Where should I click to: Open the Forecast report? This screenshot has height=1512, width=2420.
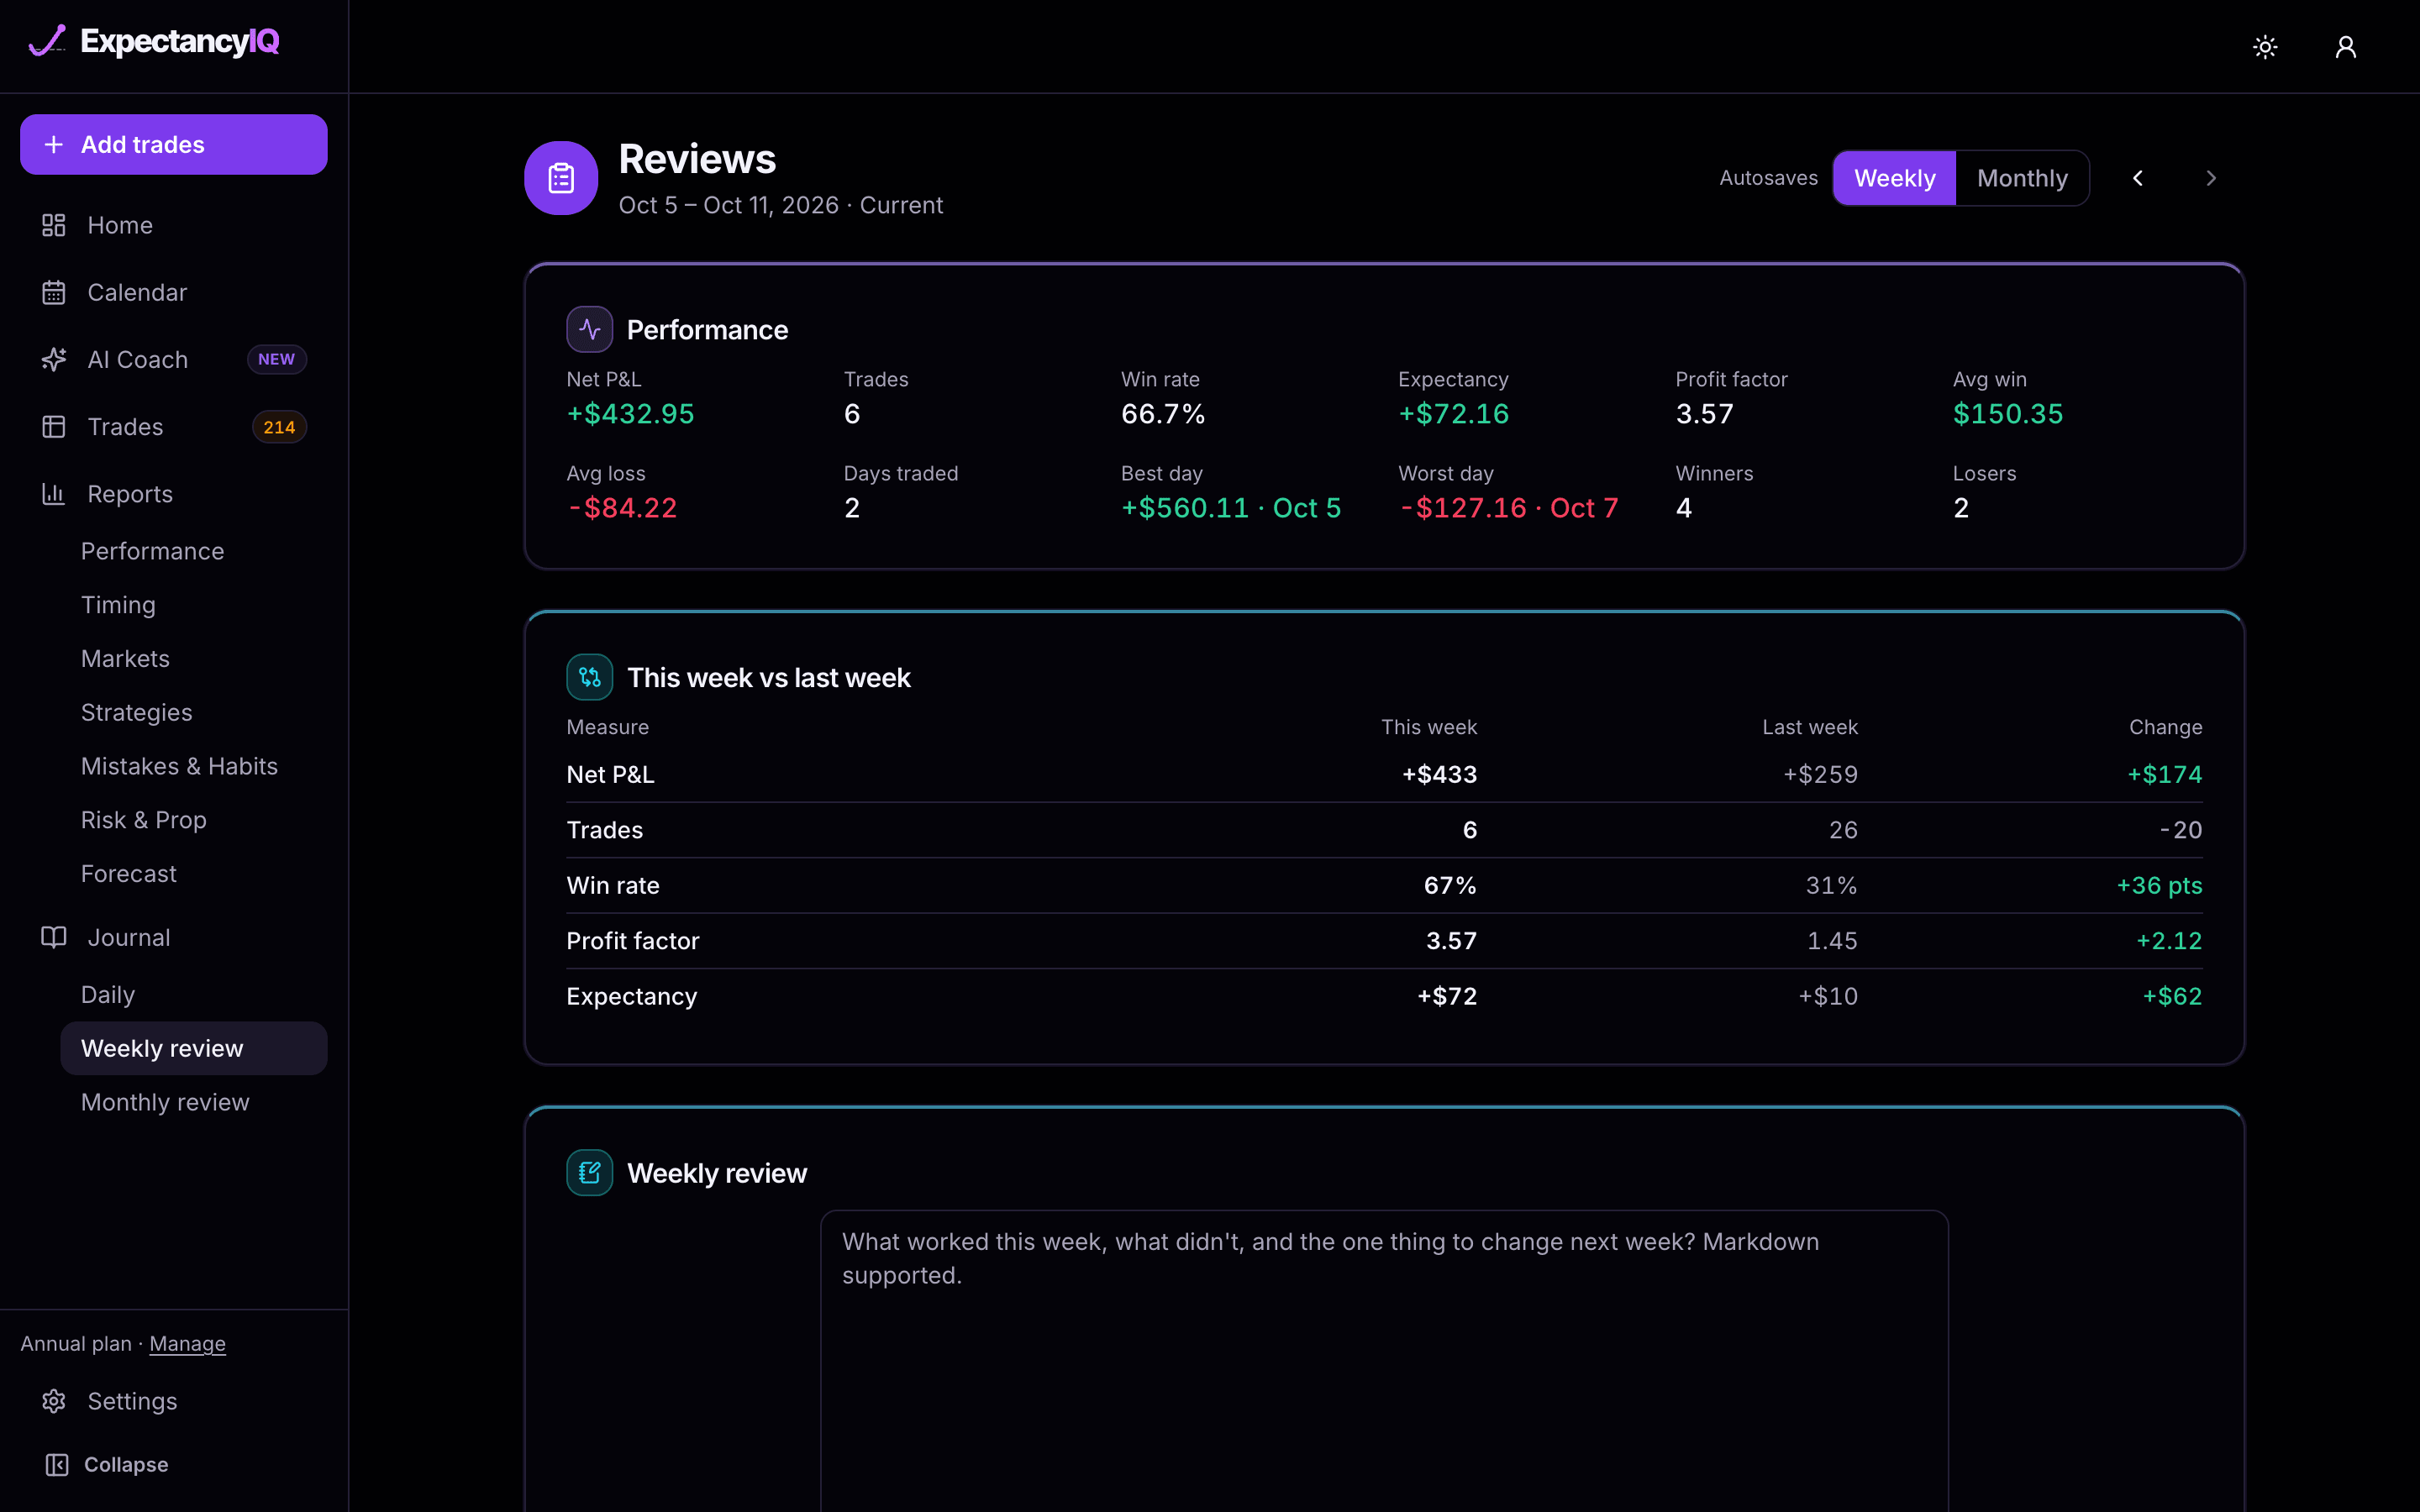[128, 873]
